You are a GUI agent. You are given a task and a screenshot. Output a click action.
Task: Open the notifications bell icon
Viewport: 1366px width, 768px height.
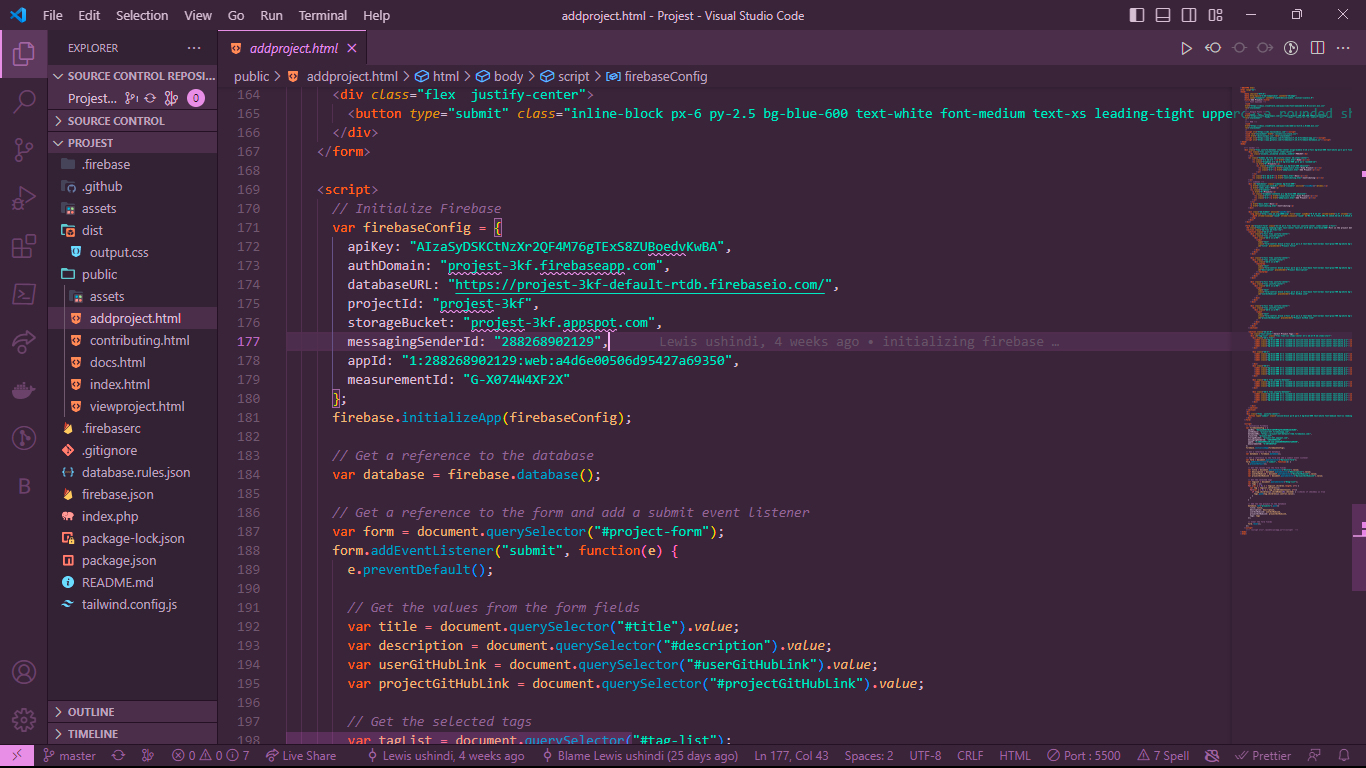(x=1346, y=755)
